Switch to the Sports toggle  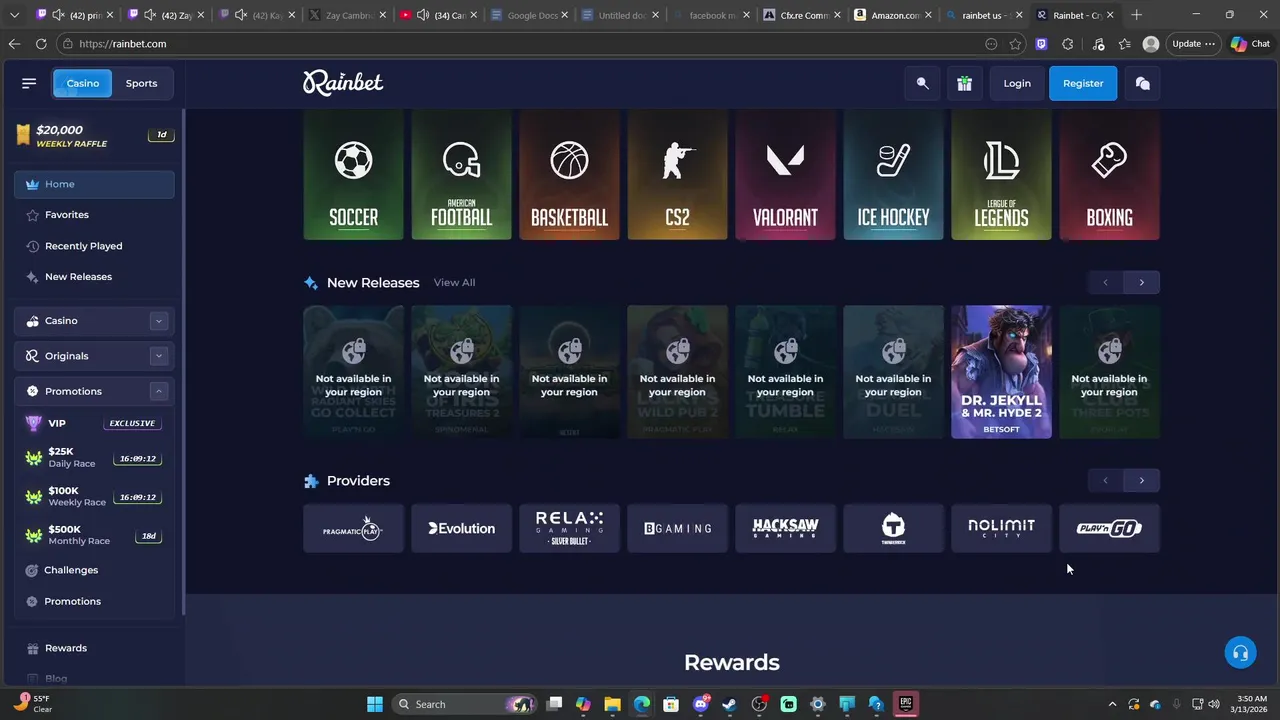tap(141, 83)
